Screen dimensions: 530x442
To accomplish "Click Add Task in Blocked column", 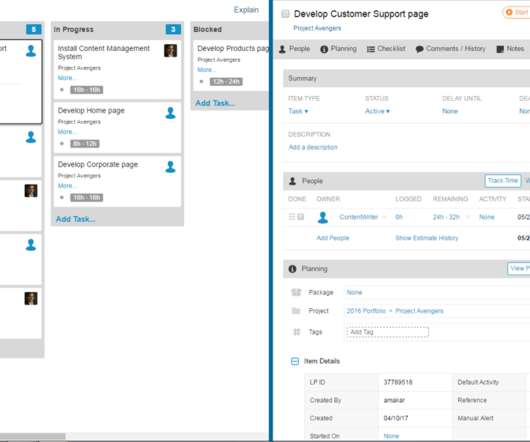I will coord(215,103).
